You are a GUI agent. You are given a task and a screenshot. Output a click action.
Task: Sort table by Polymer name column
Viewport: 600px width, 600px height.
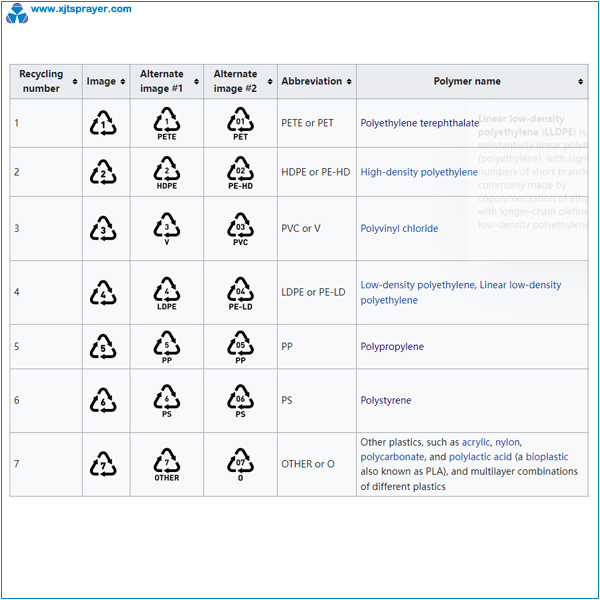point(472,82)
